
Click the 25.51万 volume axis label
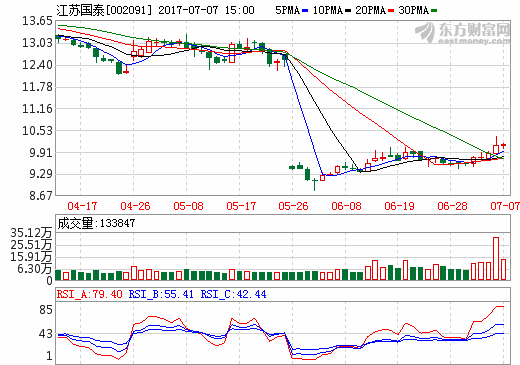click(x=31, y=245)
